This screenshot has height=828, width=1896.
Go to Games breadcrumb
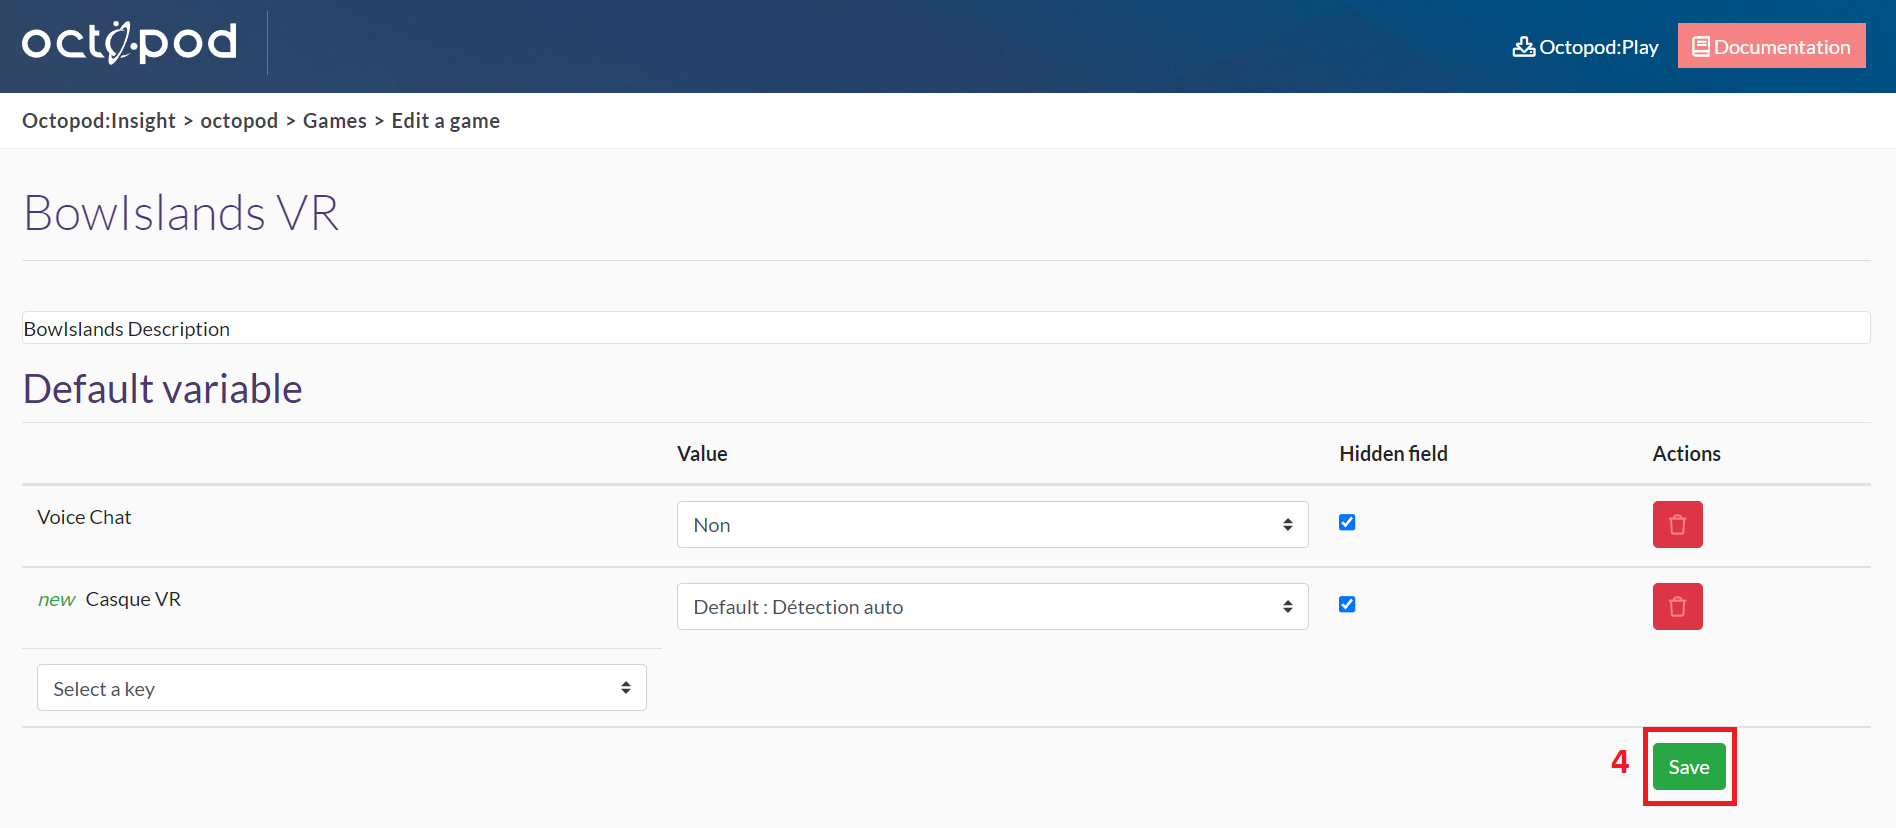coord(335,121)
